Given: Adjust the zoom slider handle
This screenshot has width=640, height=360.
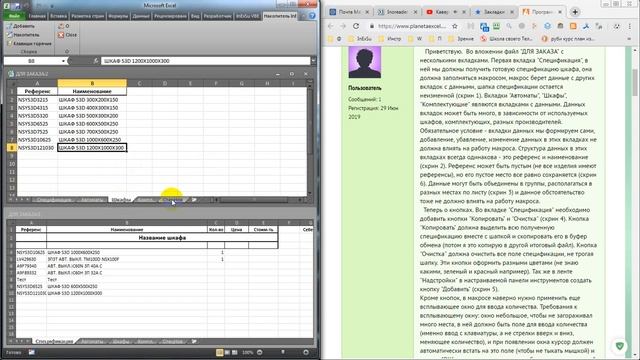Looking at the screenshot, I should (x=283, y=352).
